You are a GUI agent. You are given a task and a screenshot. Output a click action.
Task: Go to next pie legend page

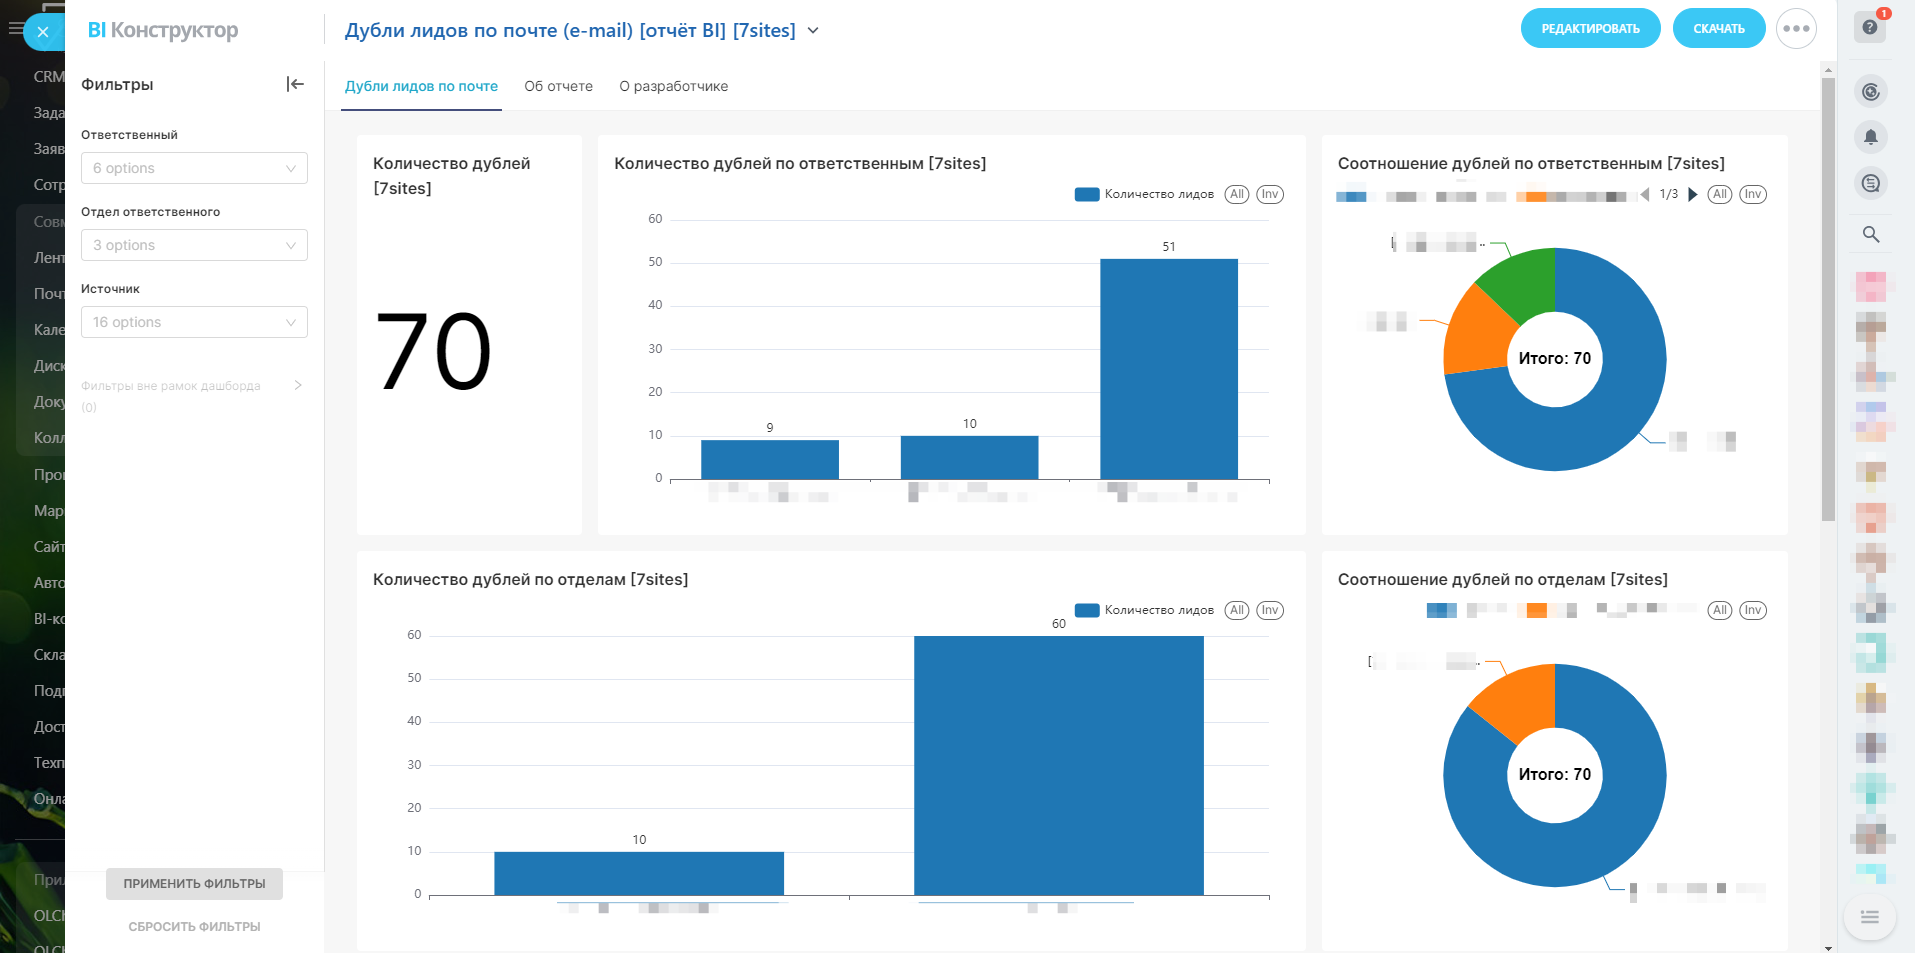pos(1693,194)
